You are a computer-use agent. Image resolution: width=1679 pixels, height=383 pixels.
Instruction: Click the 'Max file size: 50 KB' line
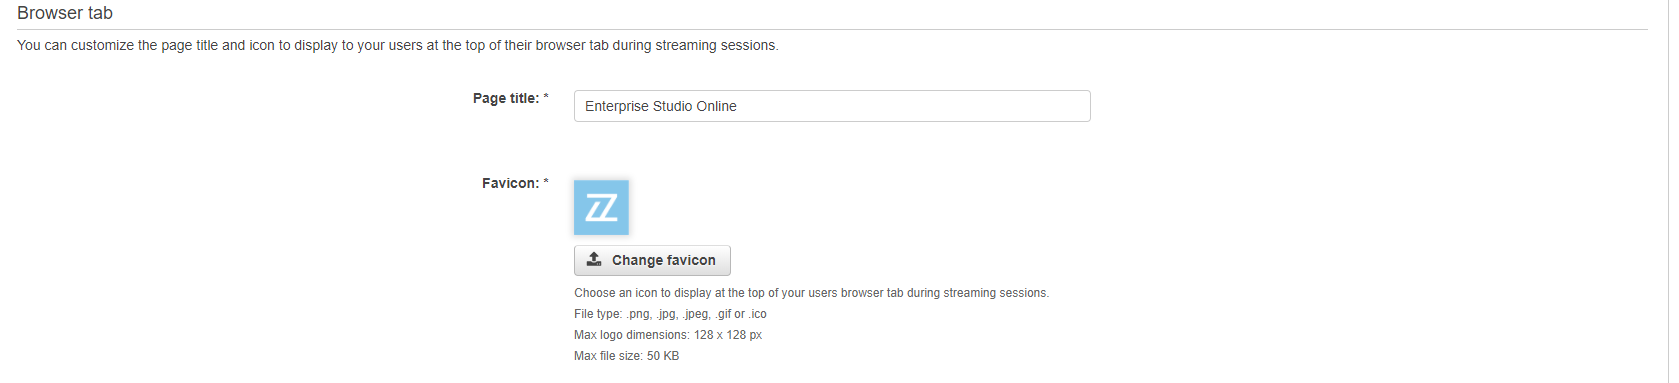(x=626, y=356)
